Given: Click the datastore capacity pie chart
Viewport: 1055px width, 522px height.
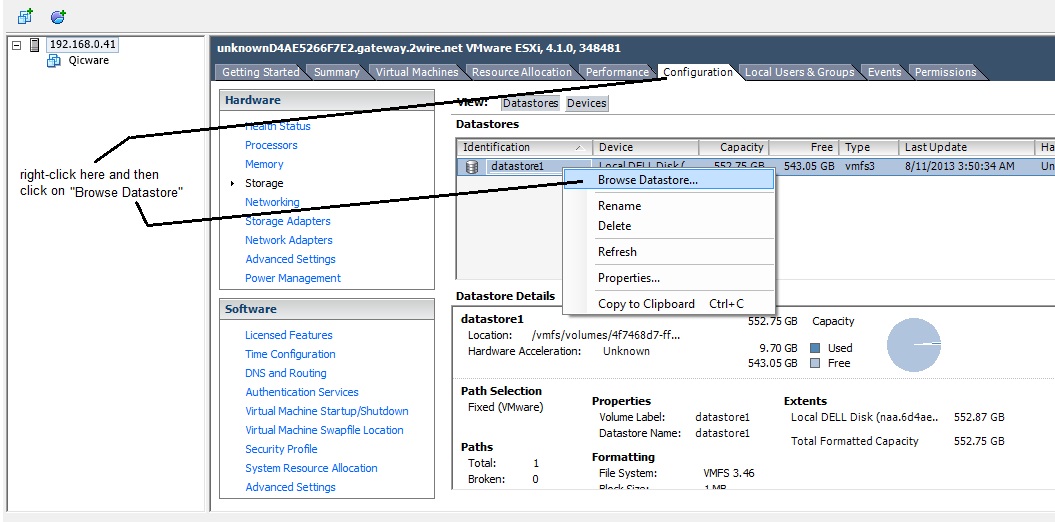Looking at the screenshot, I should (x=914, y=345).
